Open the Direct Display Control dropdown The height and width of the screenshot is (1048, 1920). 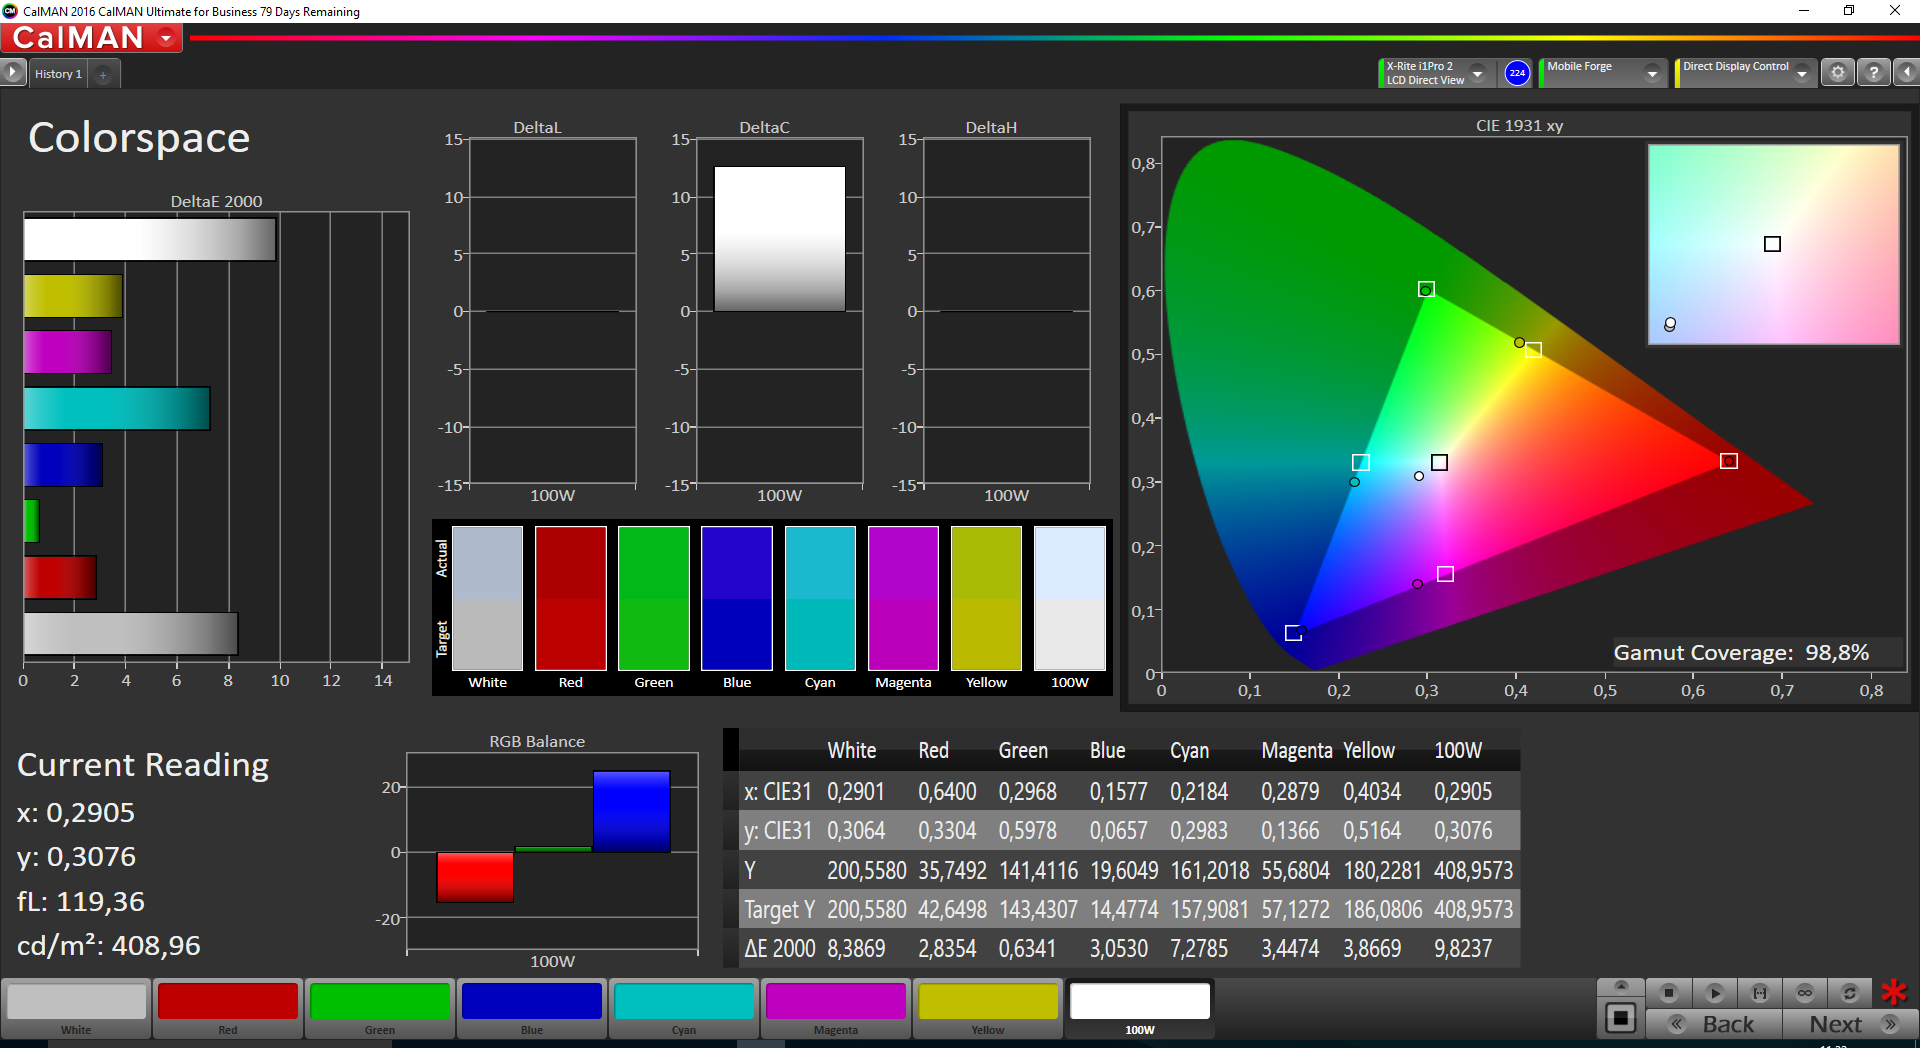pyautogui.click(x=1802, y=73)
